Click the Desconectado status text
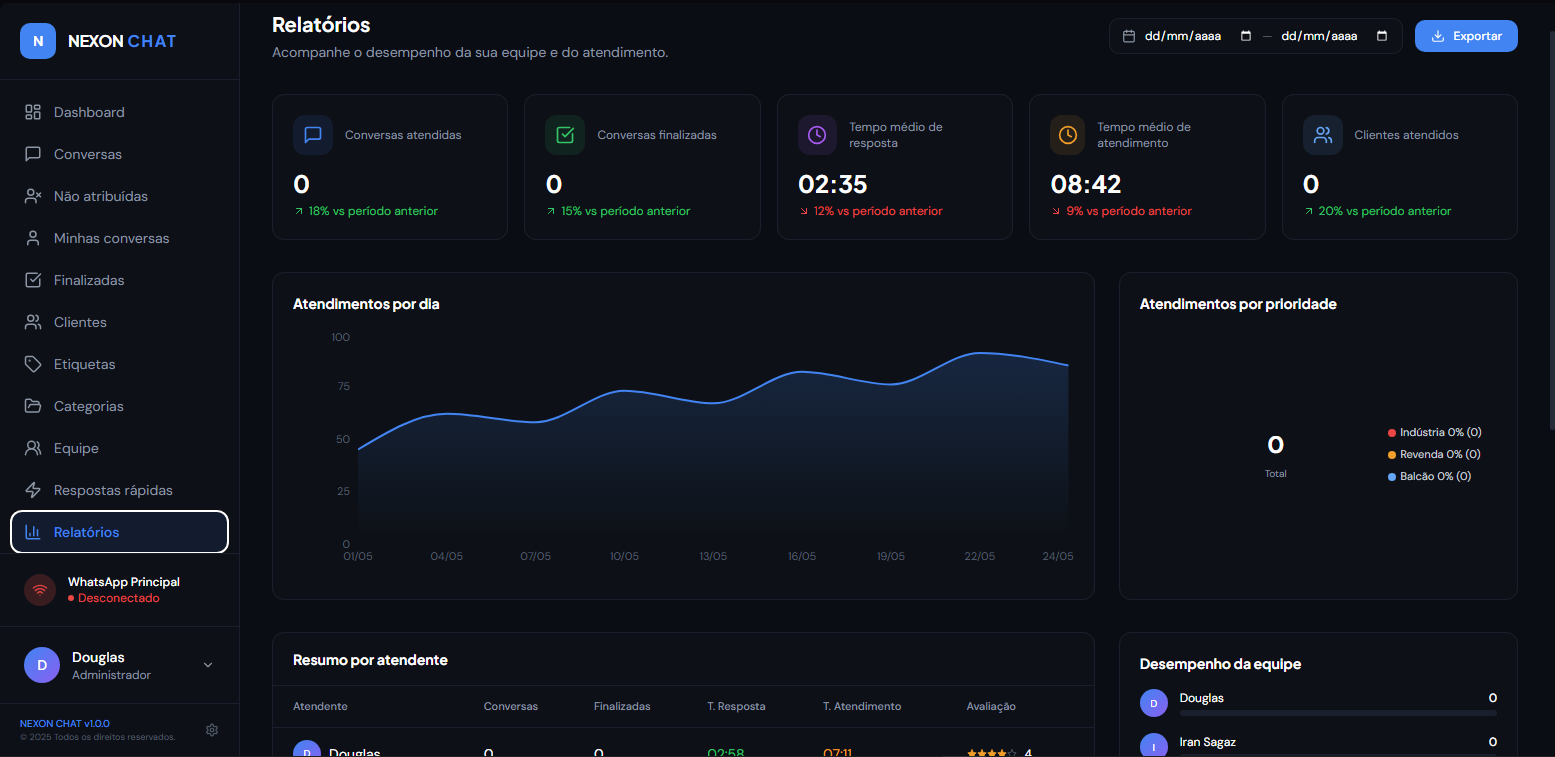 click(x=119, y=598)
